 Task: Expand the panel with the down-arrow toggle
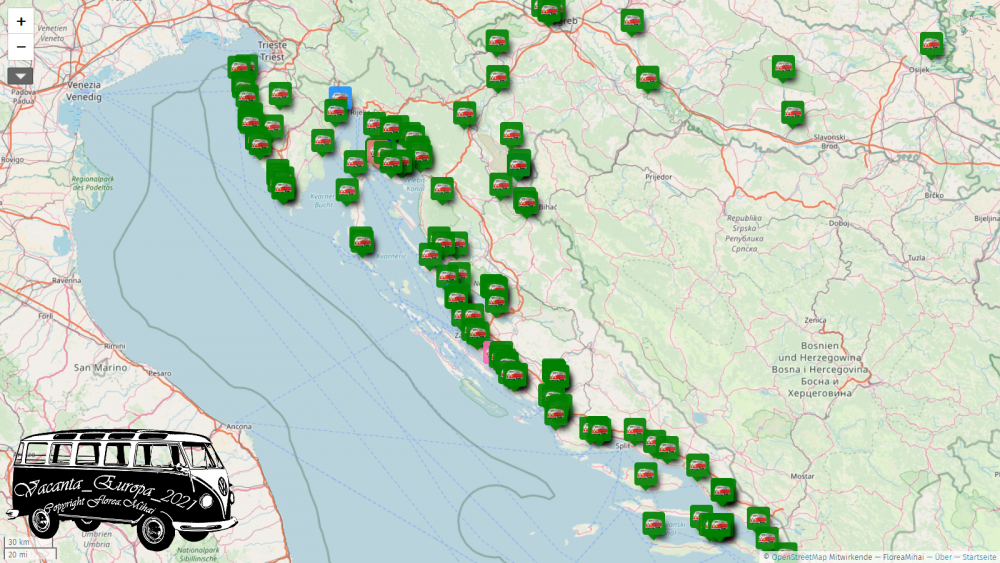pos(20,77)
